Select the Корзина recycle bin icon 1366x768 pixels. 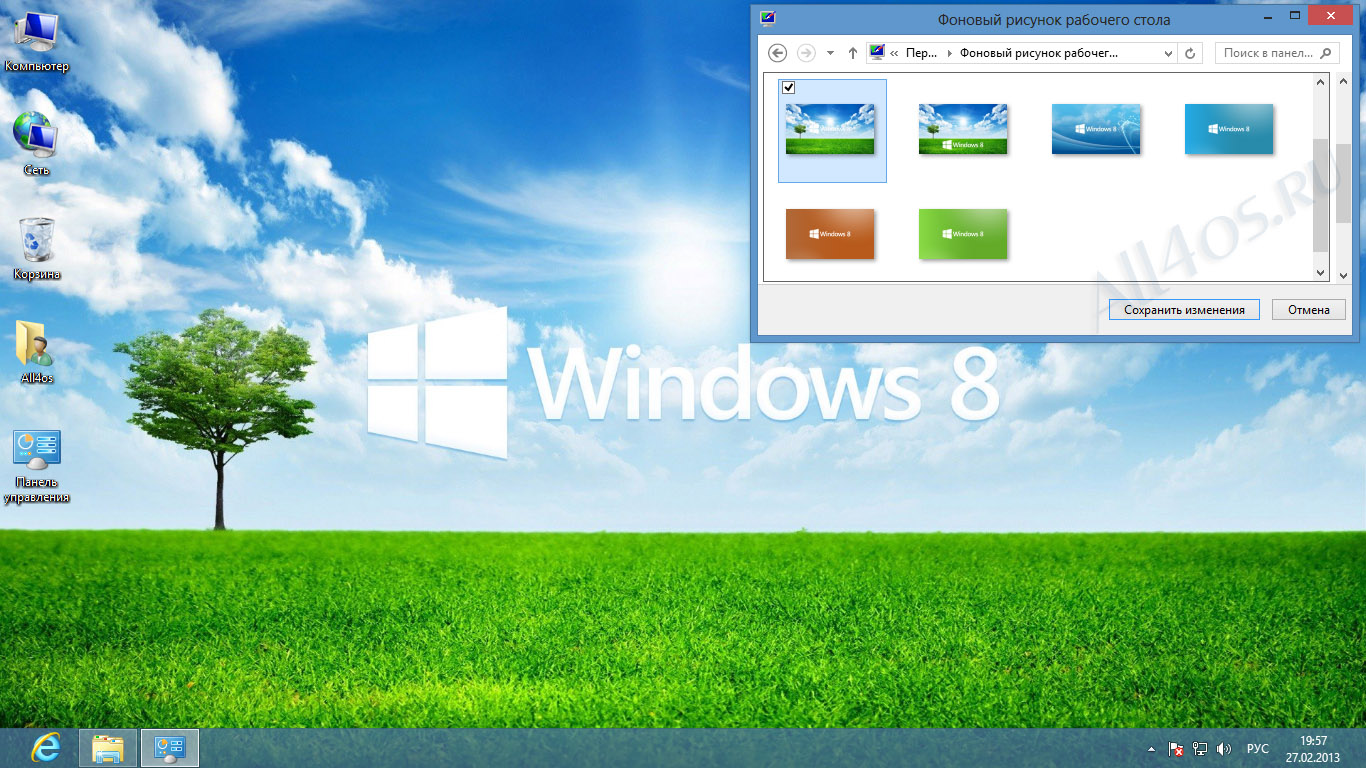37,248
